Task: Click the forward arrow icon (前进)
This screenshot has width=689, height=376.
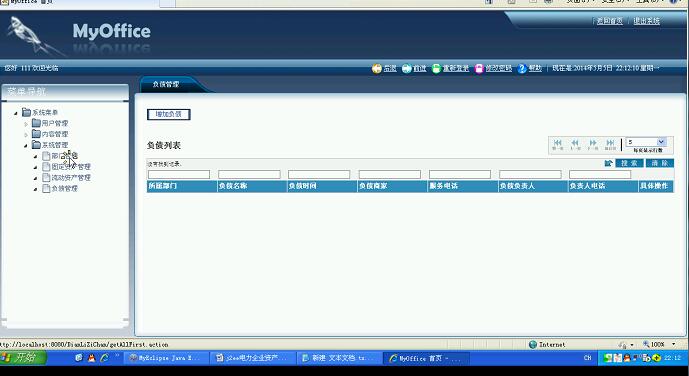Action: 406,68
